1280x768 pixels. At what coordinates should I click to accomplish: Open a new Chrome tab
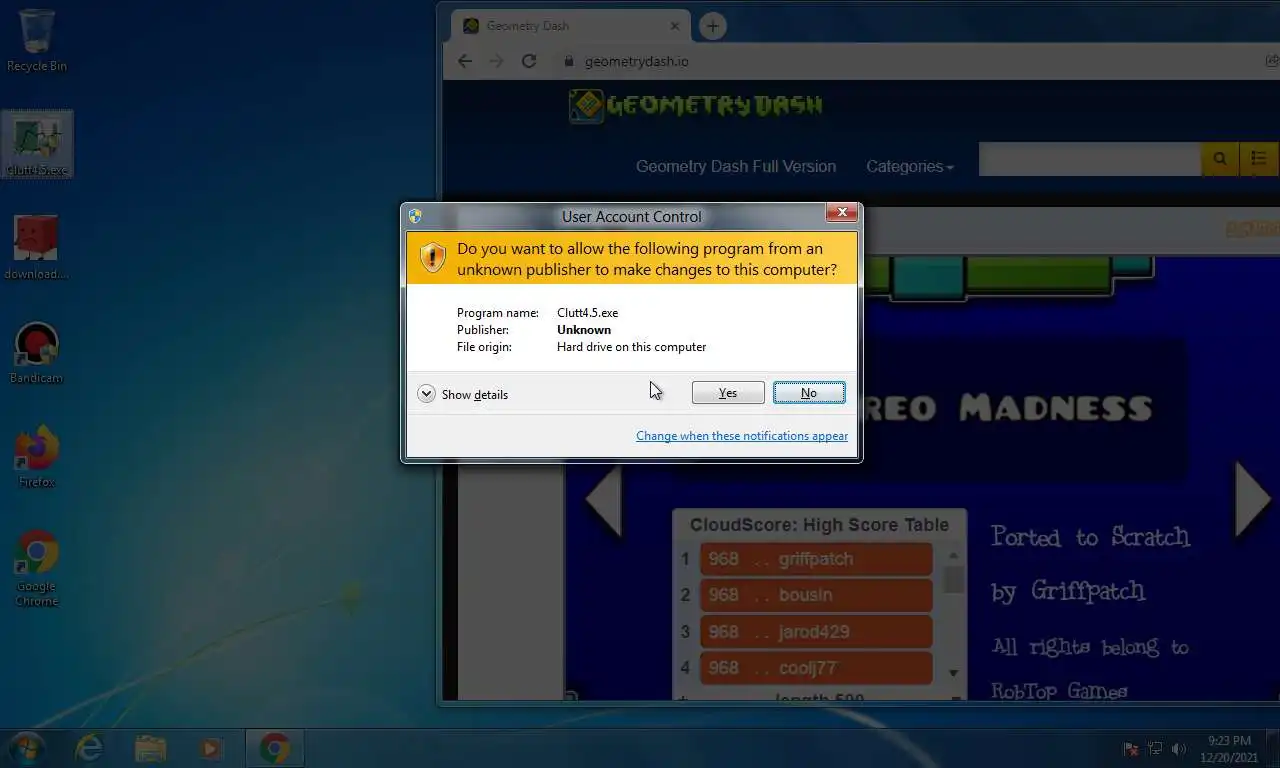(712, 26)
